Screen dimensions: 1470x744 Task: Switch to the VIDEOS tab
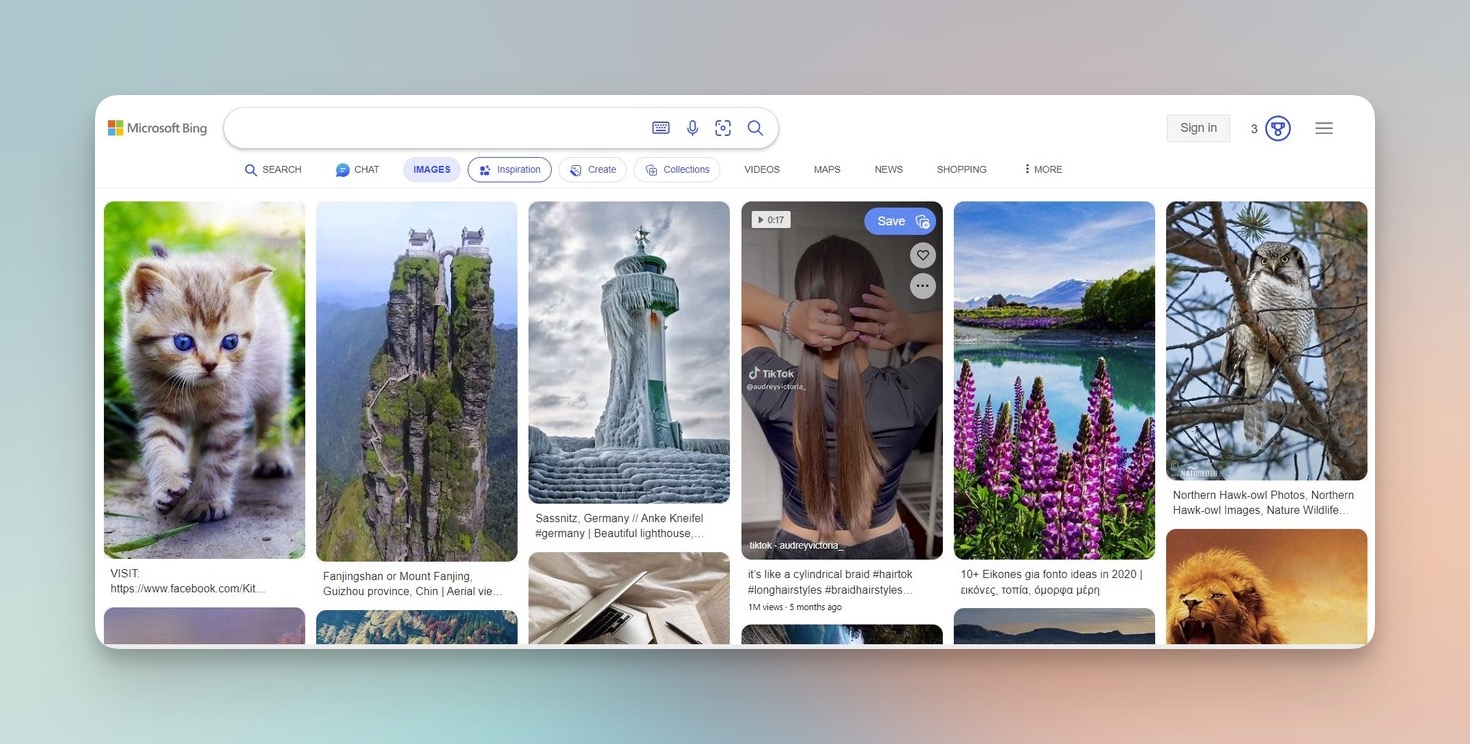tap(761, 169)
